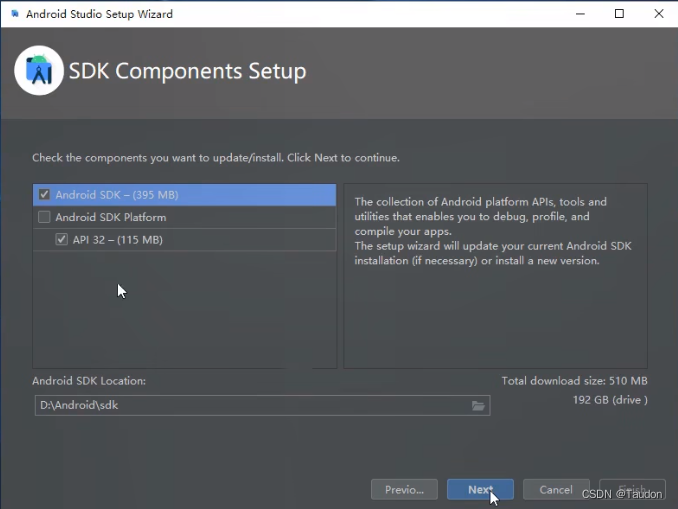Click the 'Total download size: 510 MB' text
Image resolution: width=678 pixels, height=509 pixels.
(x=574, y=381)
